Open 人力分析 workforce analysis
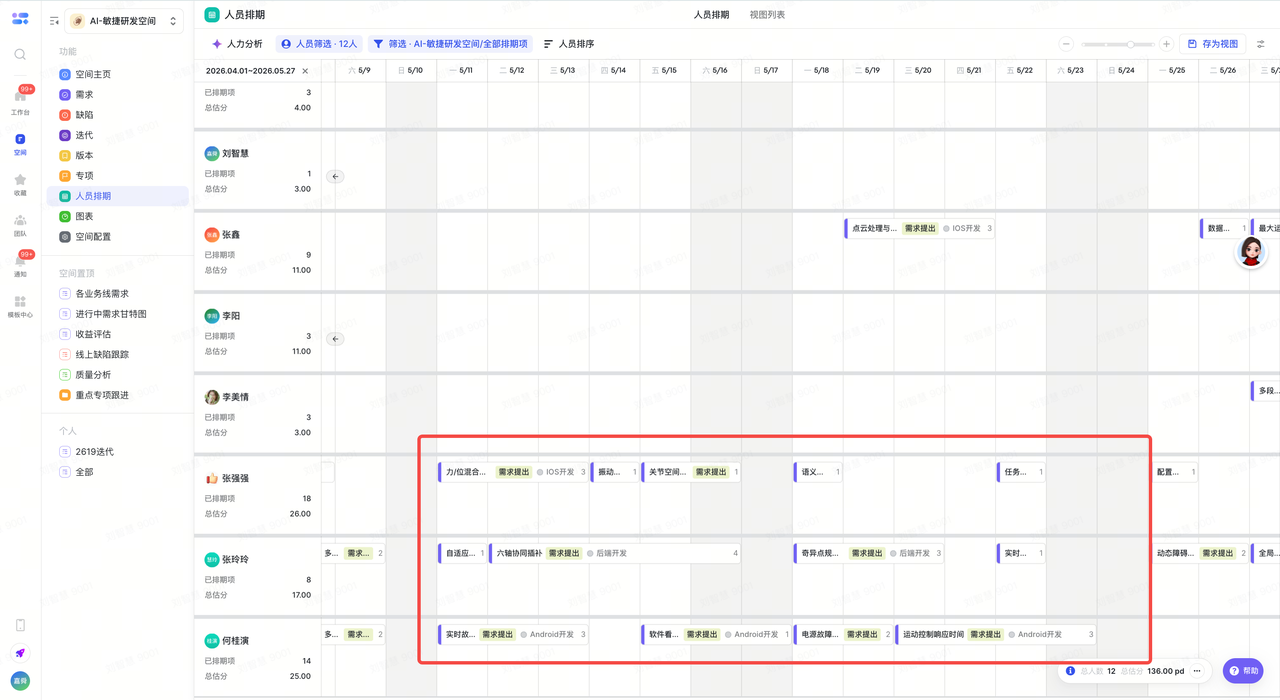This screenshot has height=700, width=1280. (x=236, y=44)
